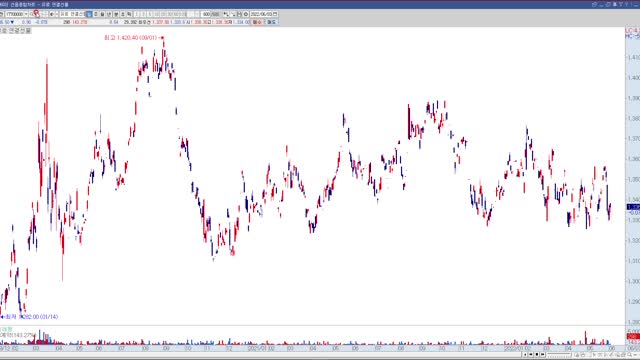Image resolution: width=640 pixels, height=360 pixels.
Task: Click the heart favorites icon in toolbar
Action: (116, 14)
